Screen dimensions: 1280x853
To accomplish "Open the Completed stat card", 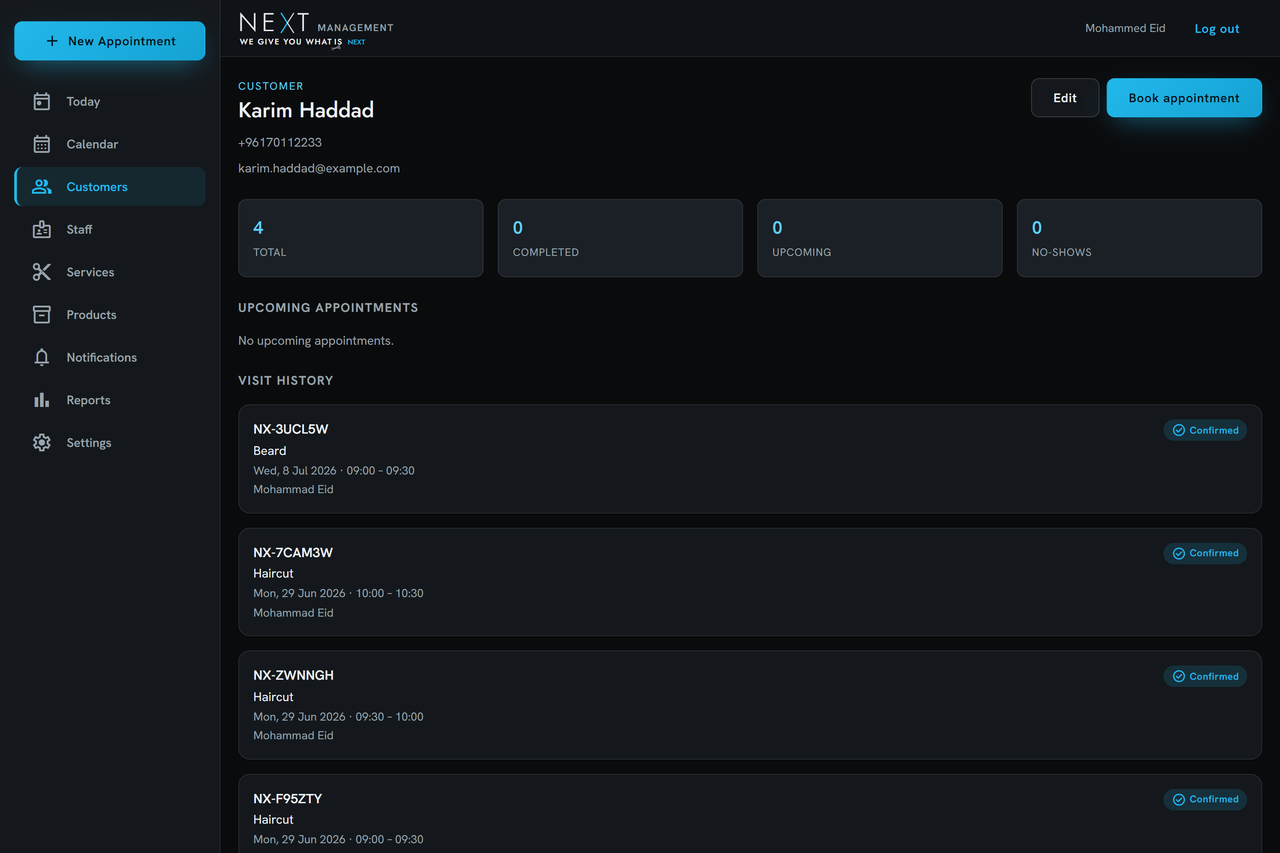I will [620, 238].
